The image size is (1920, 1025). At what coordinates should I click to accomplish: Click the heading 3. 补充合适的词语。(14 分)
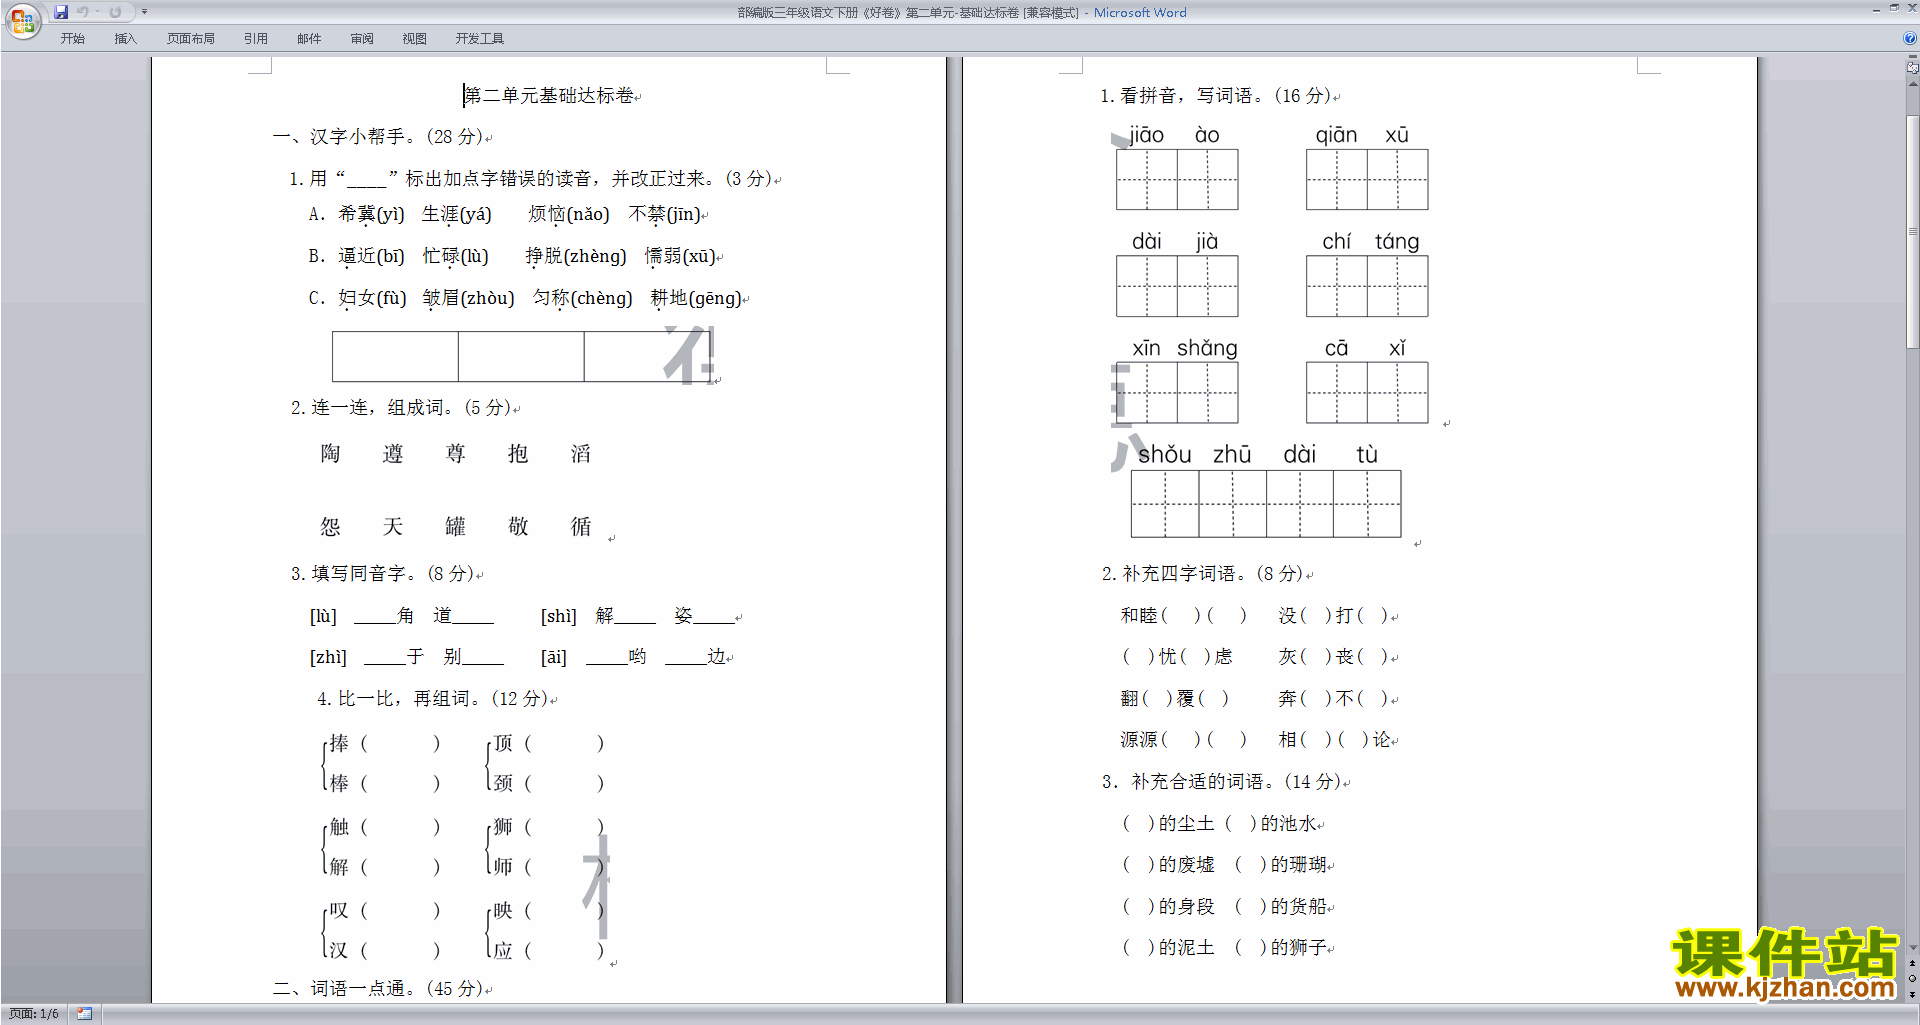click(1221, 782)
